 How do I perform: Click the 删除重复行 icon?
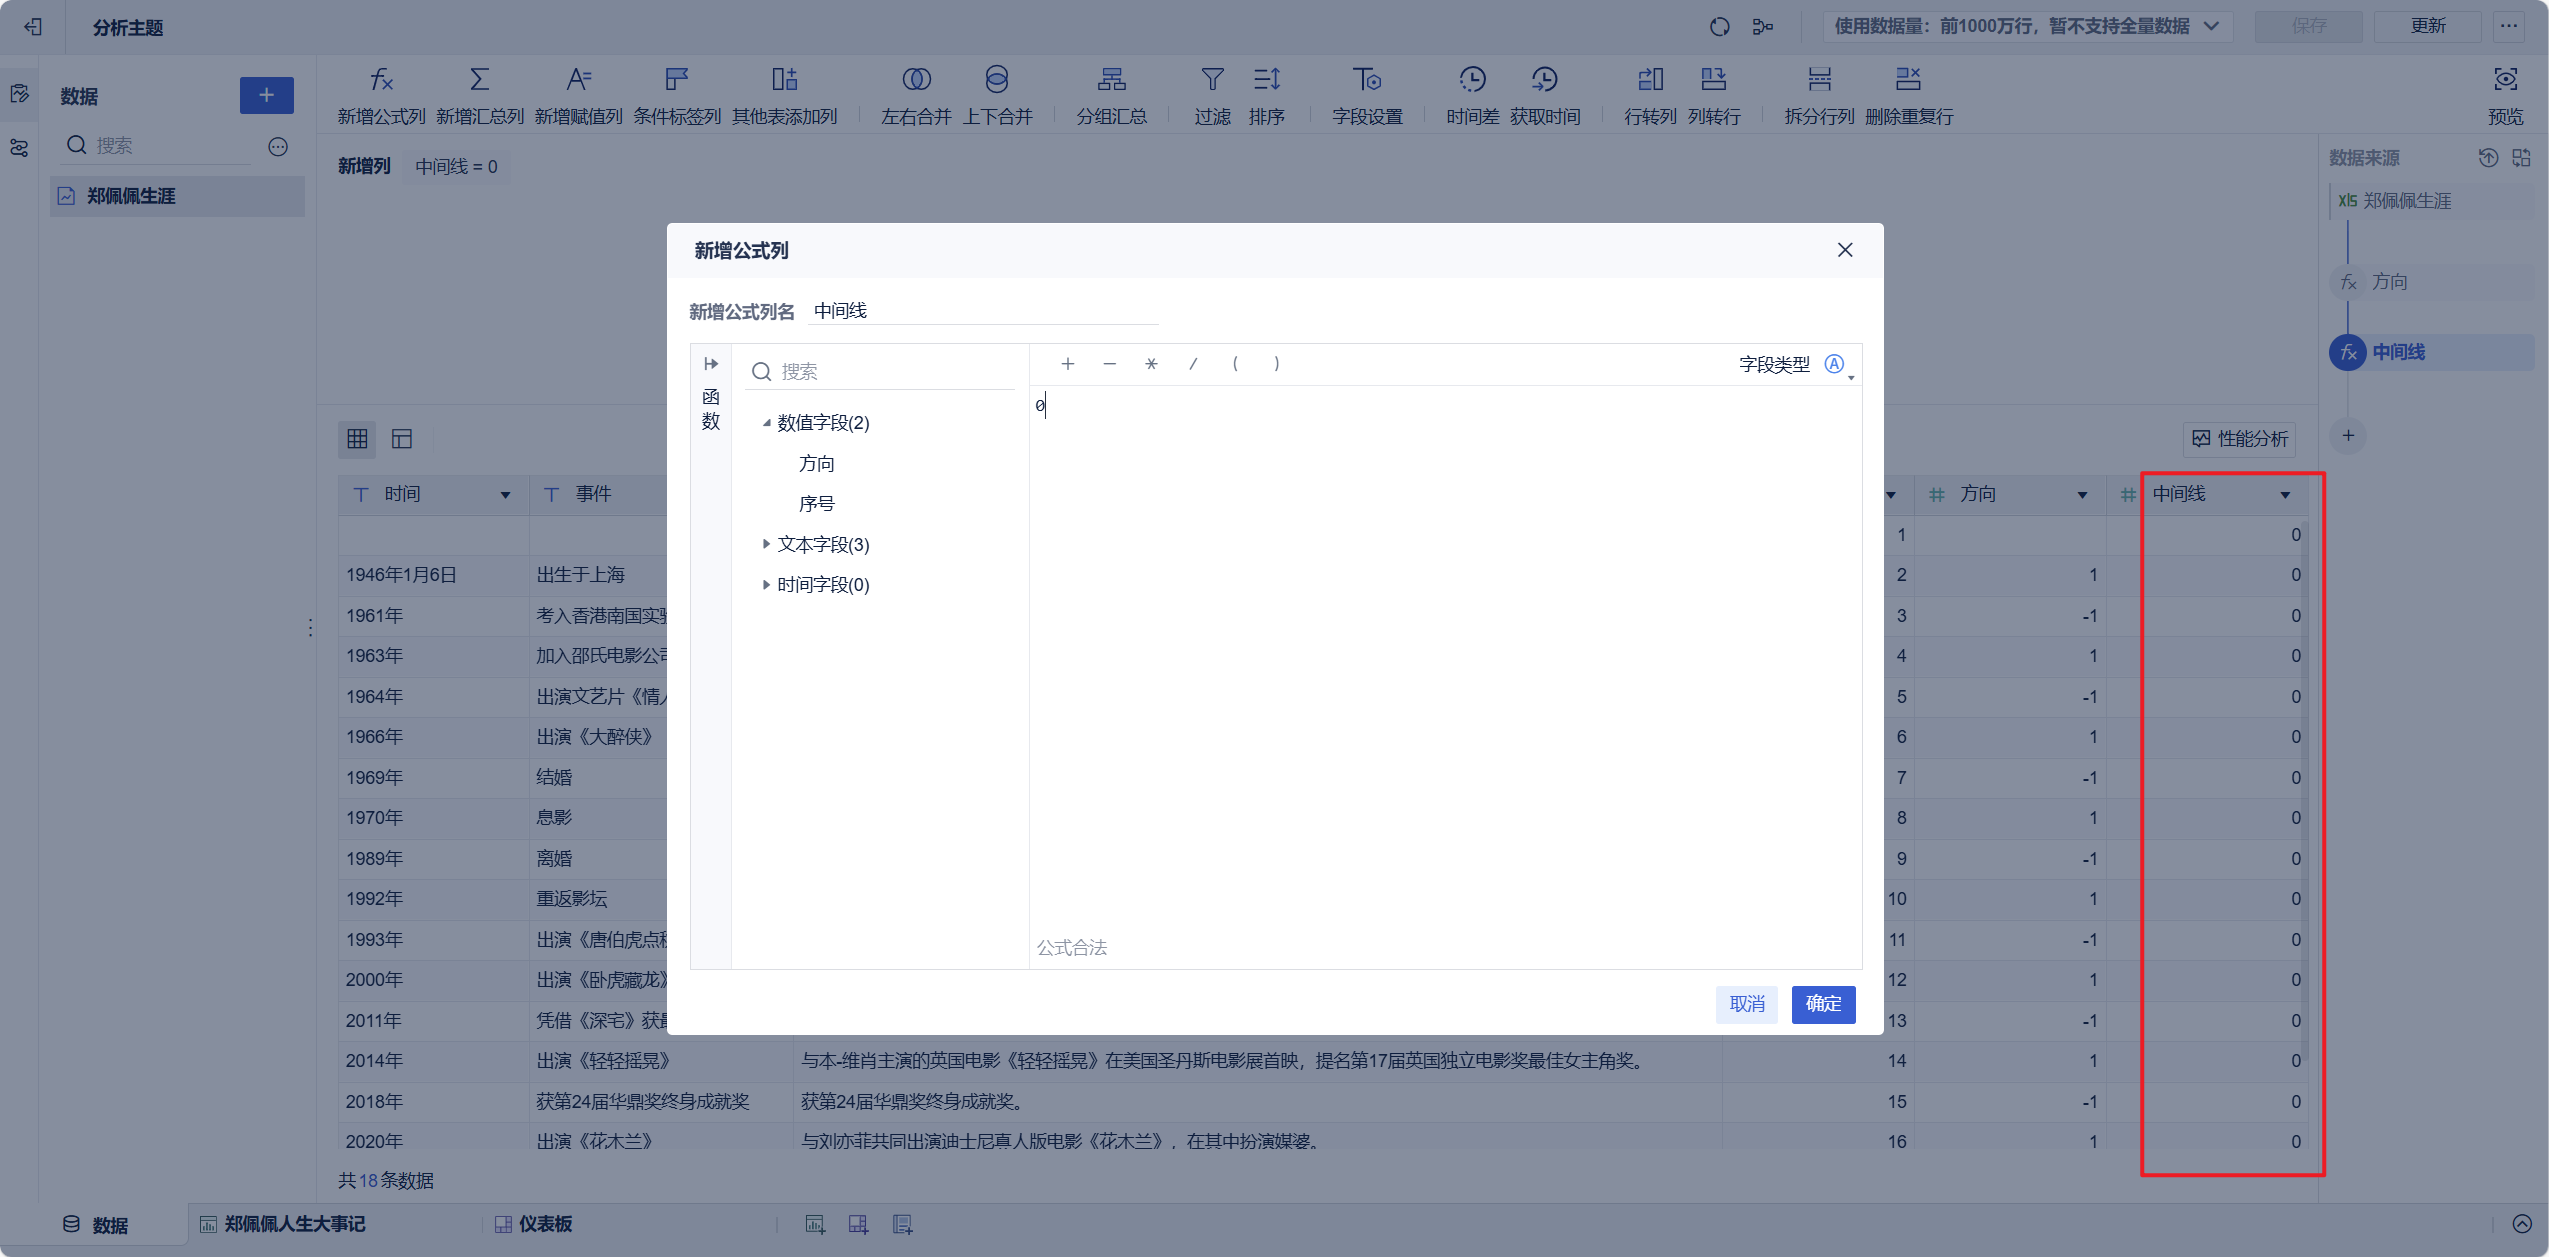point(1908,79)
